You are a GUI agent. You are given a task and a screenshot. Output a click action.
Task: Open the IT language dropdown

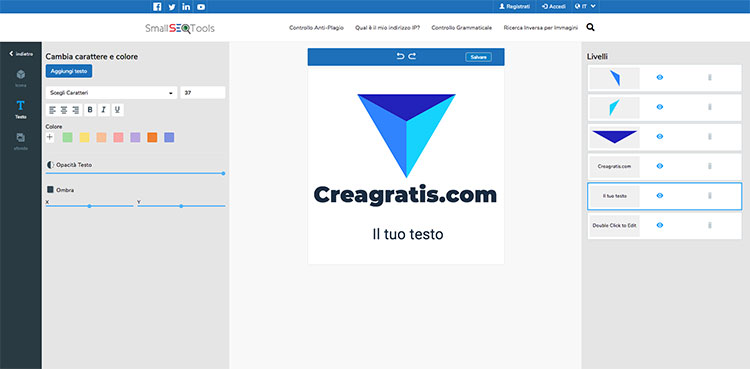pyautogui.click(x=585, y=7)
